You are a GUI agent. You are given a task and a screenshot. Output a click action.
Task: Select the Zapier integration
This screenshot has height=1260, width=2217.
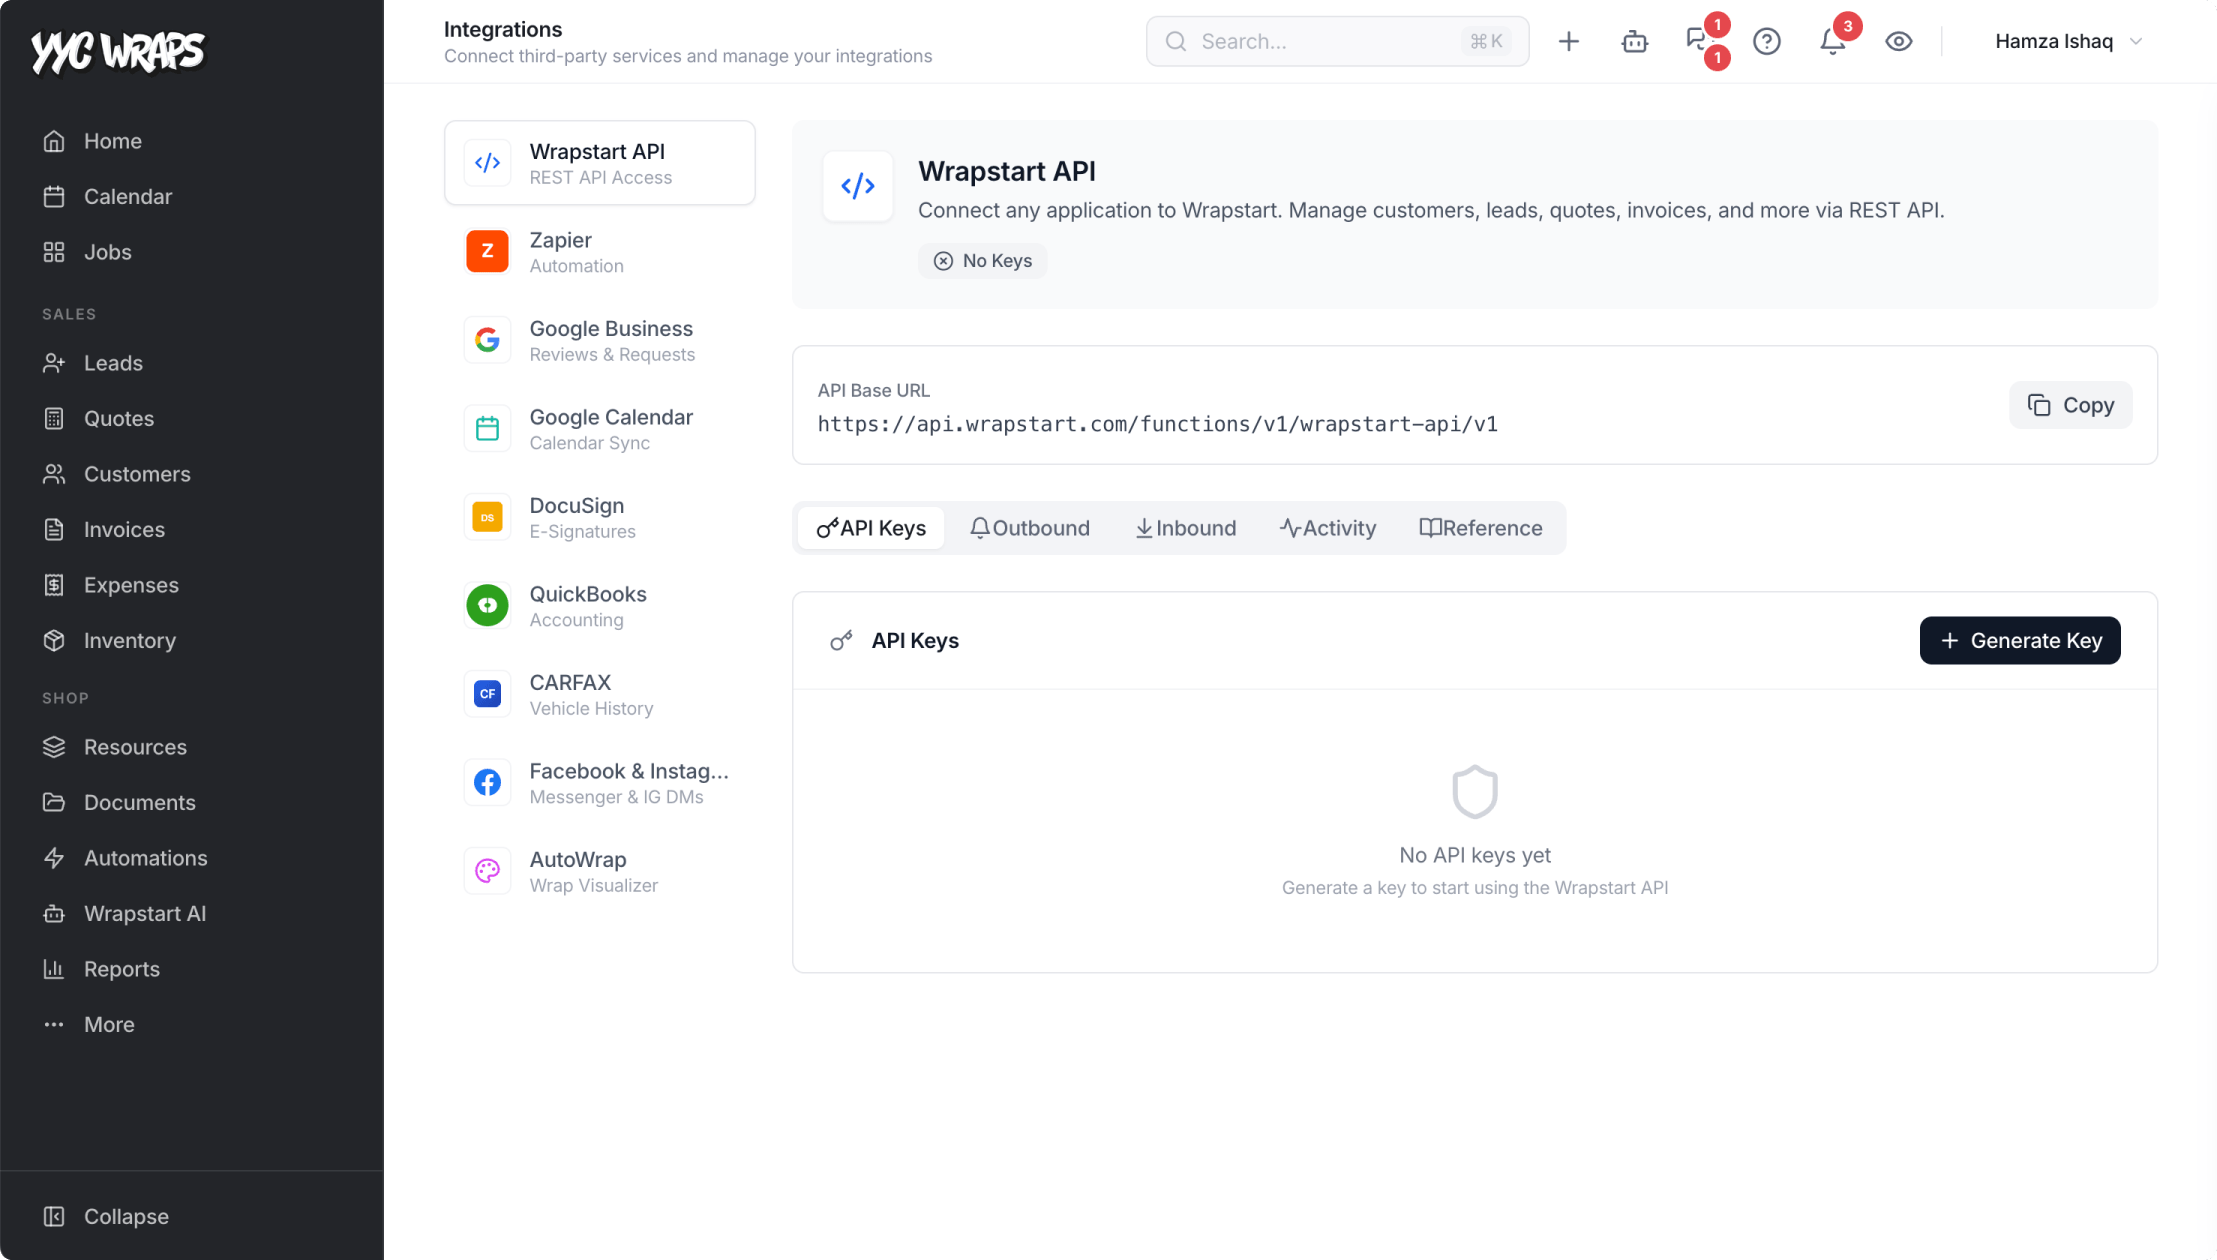pyautogui.click(x=600, y=252)
